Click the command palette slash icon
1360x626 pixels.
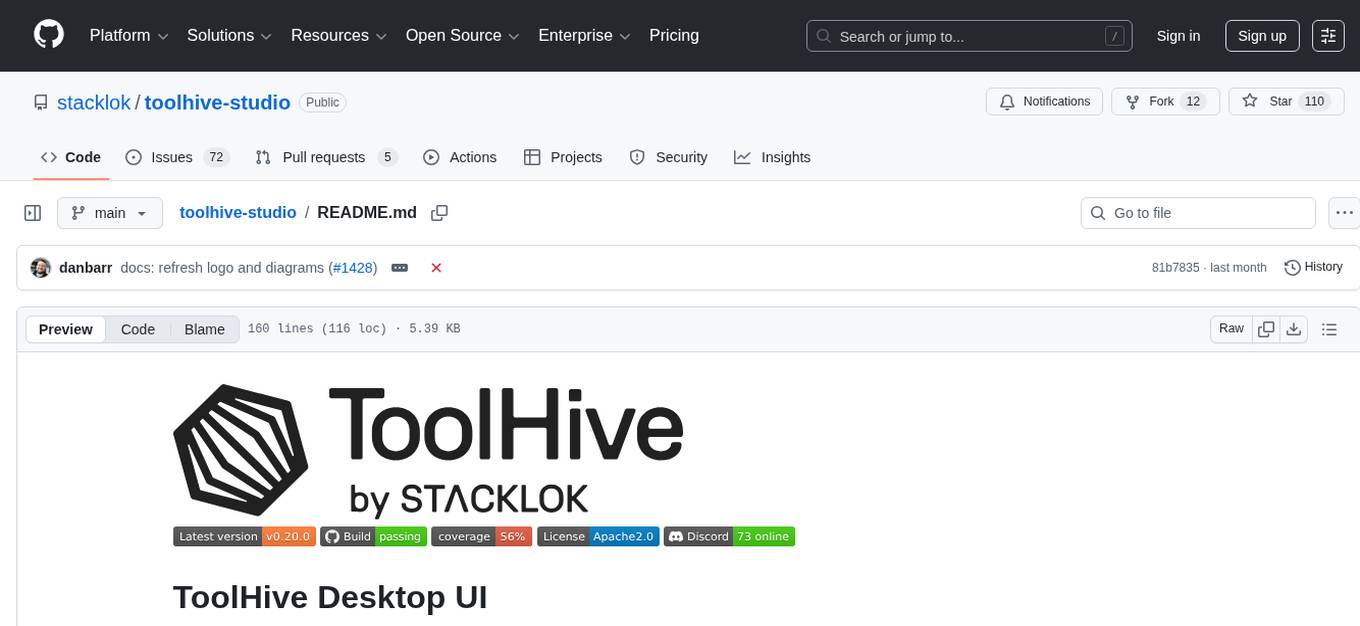coord(1114,35)
